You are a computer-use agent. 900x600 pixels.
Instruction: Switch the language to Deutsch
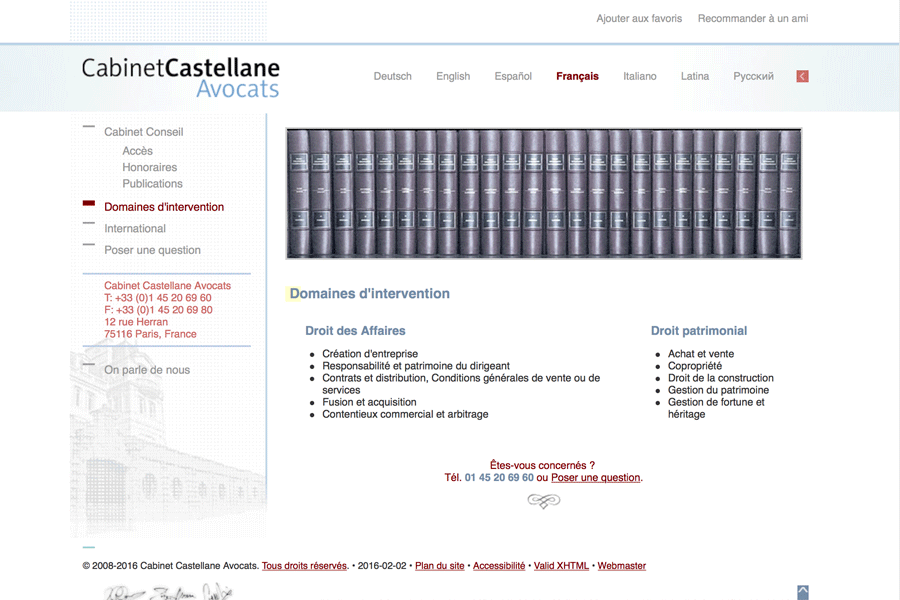(x=392, y=76)
